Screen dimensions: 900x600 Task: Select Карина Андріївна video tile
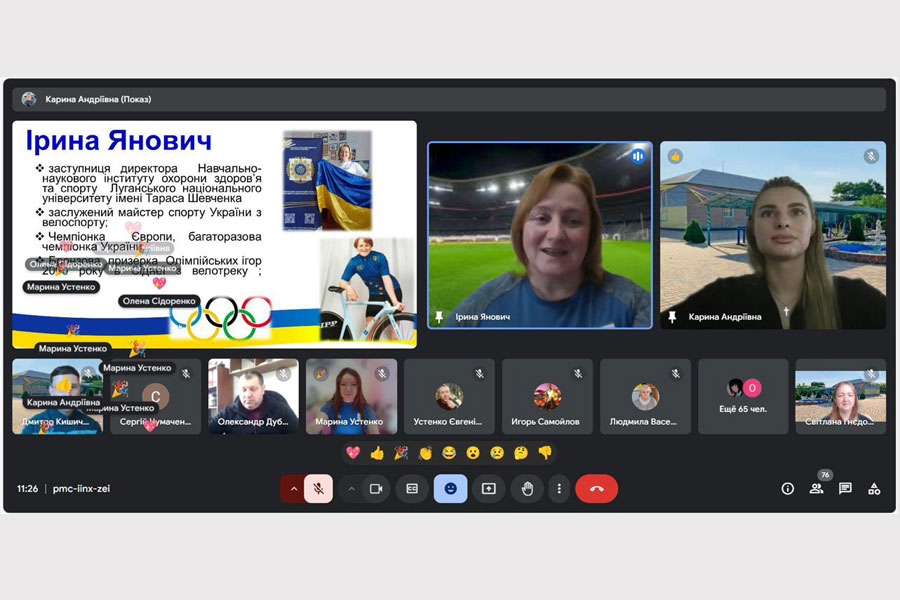tap(773, 235)
